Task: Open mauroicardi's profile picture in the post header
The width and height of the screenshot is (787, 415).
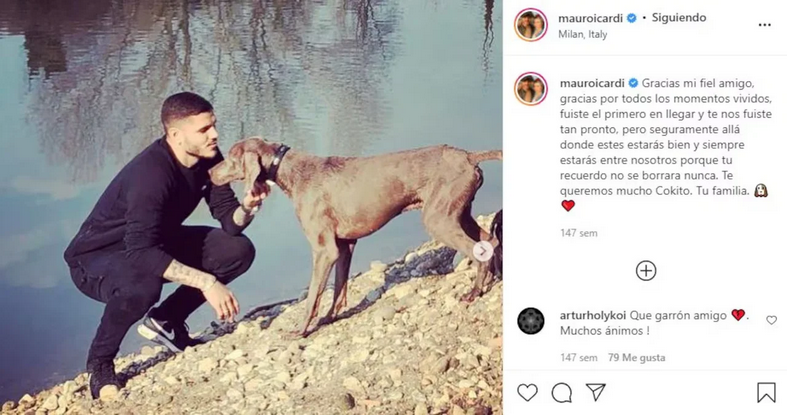Action: click(530, 24)
